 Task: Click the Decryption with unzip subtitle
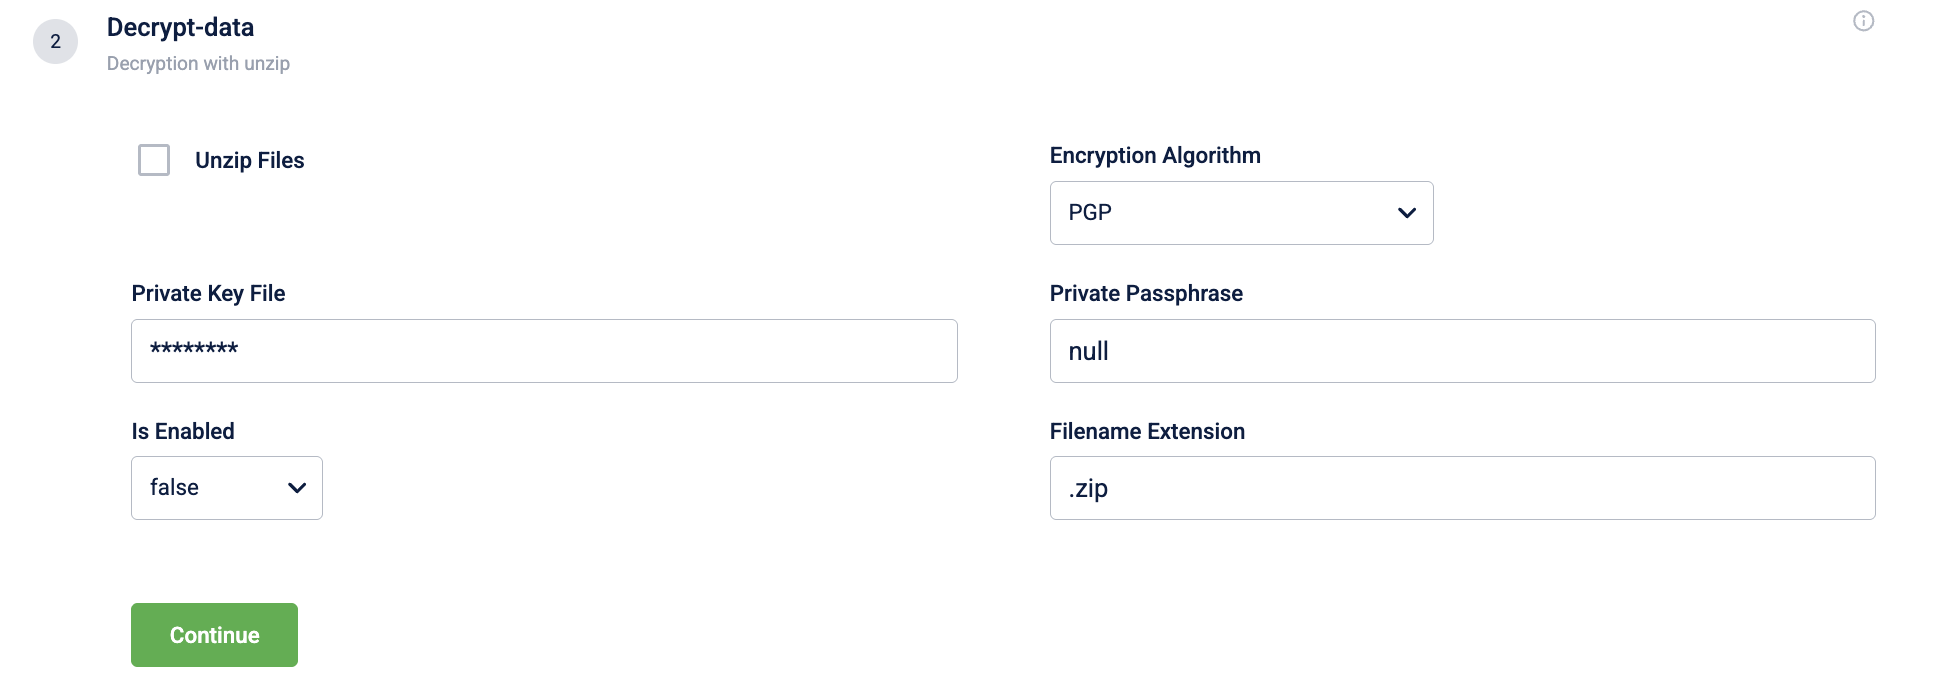click(198, 63)
